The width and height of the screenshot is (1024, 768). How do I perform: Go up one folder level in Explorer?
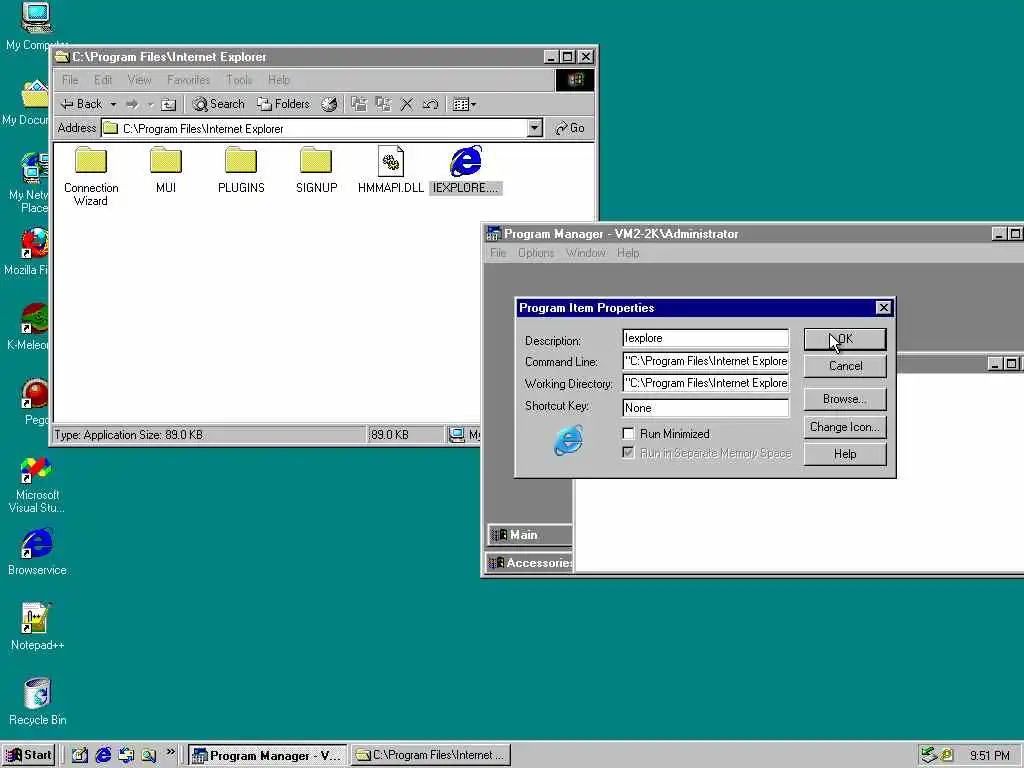[x=168, y=104]
